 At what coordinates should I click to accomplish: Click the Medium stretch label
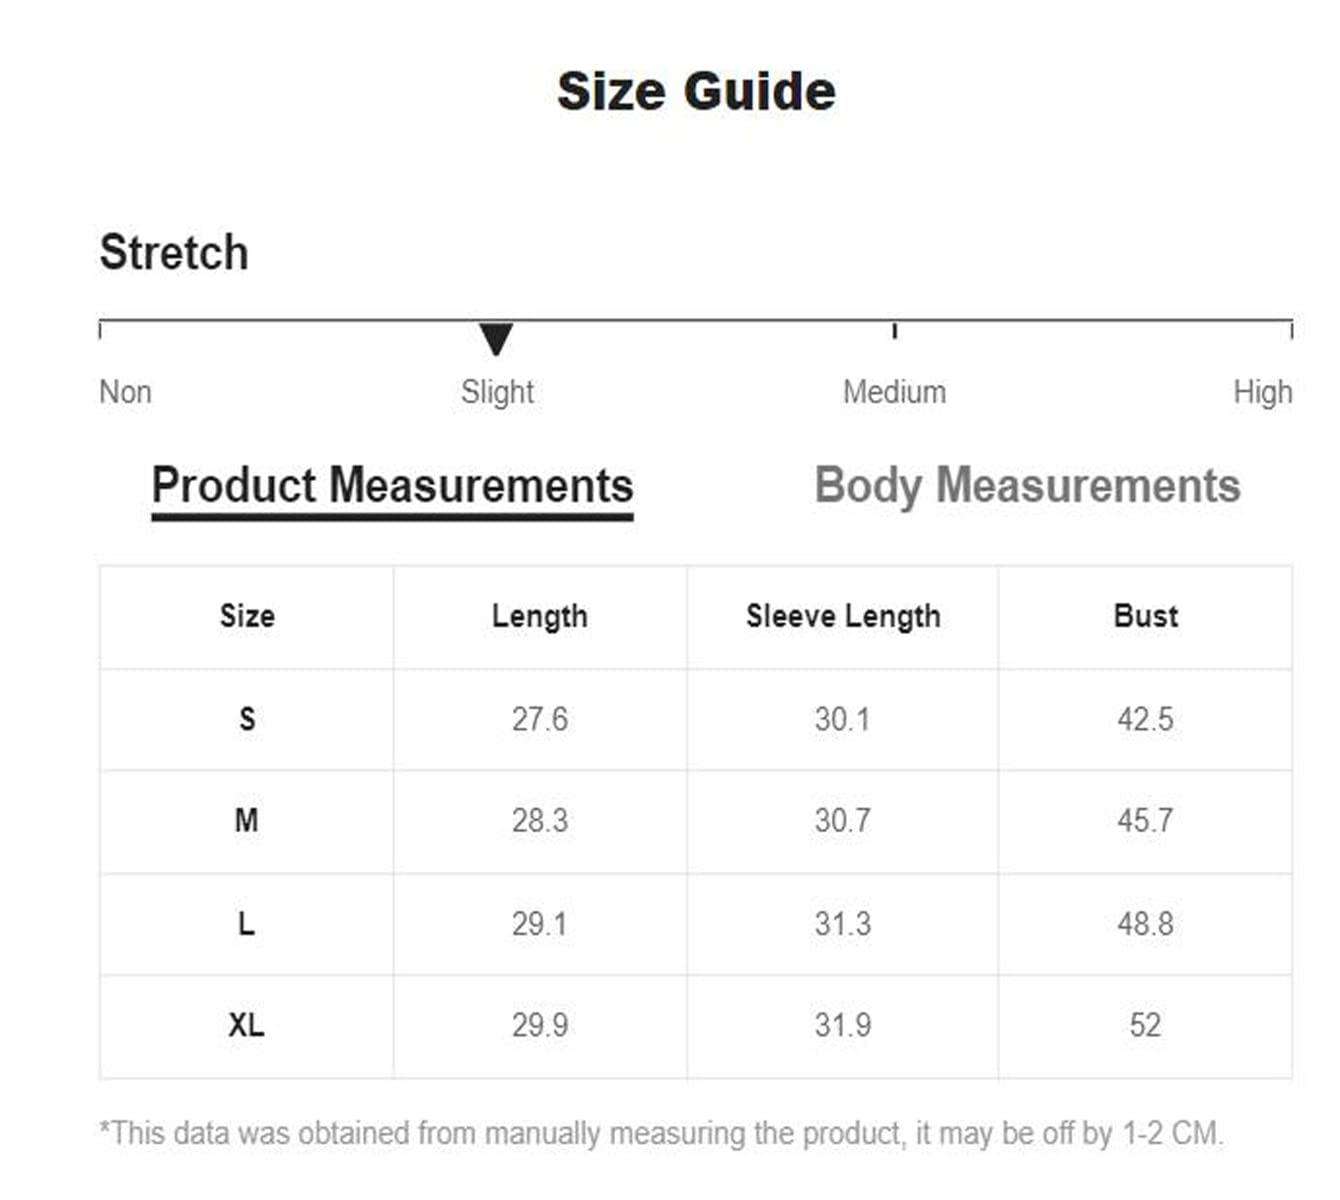[894, 392]
